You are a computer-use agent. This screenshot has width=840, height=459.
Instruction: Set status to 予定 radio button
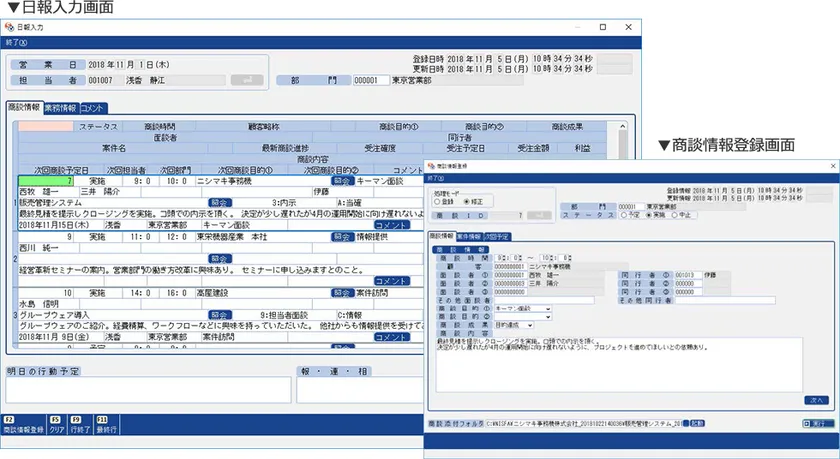(x=624, y=215)
